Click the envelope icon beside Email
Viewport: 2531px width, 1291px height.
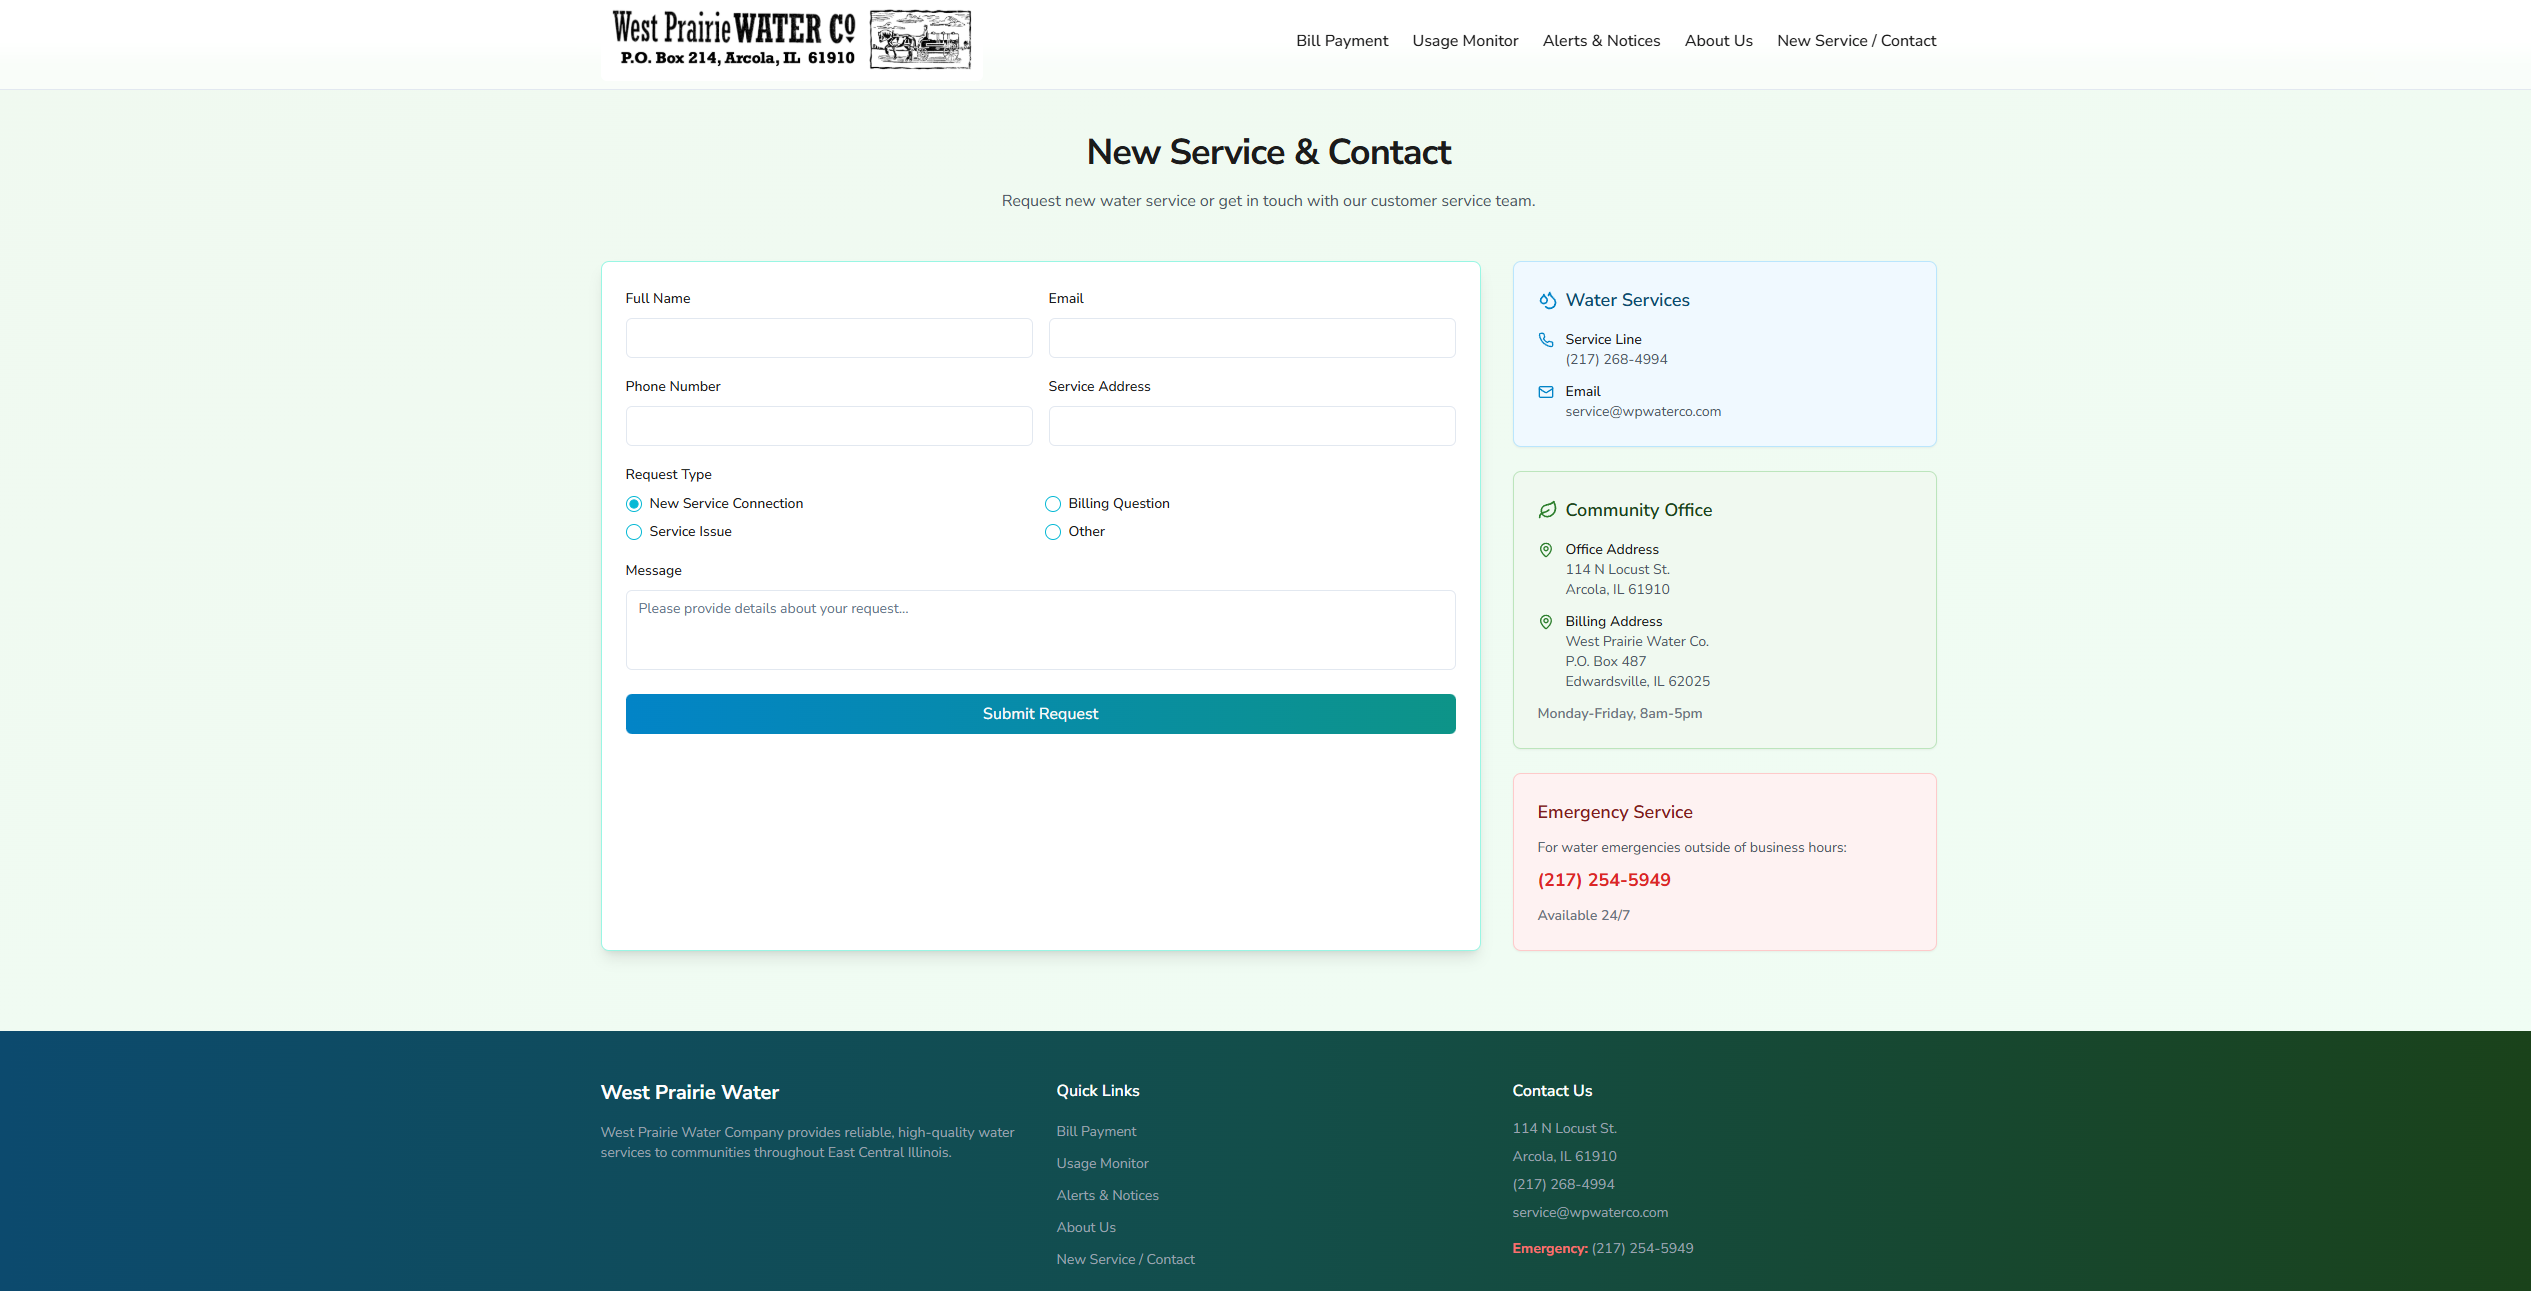(1546, 391)
